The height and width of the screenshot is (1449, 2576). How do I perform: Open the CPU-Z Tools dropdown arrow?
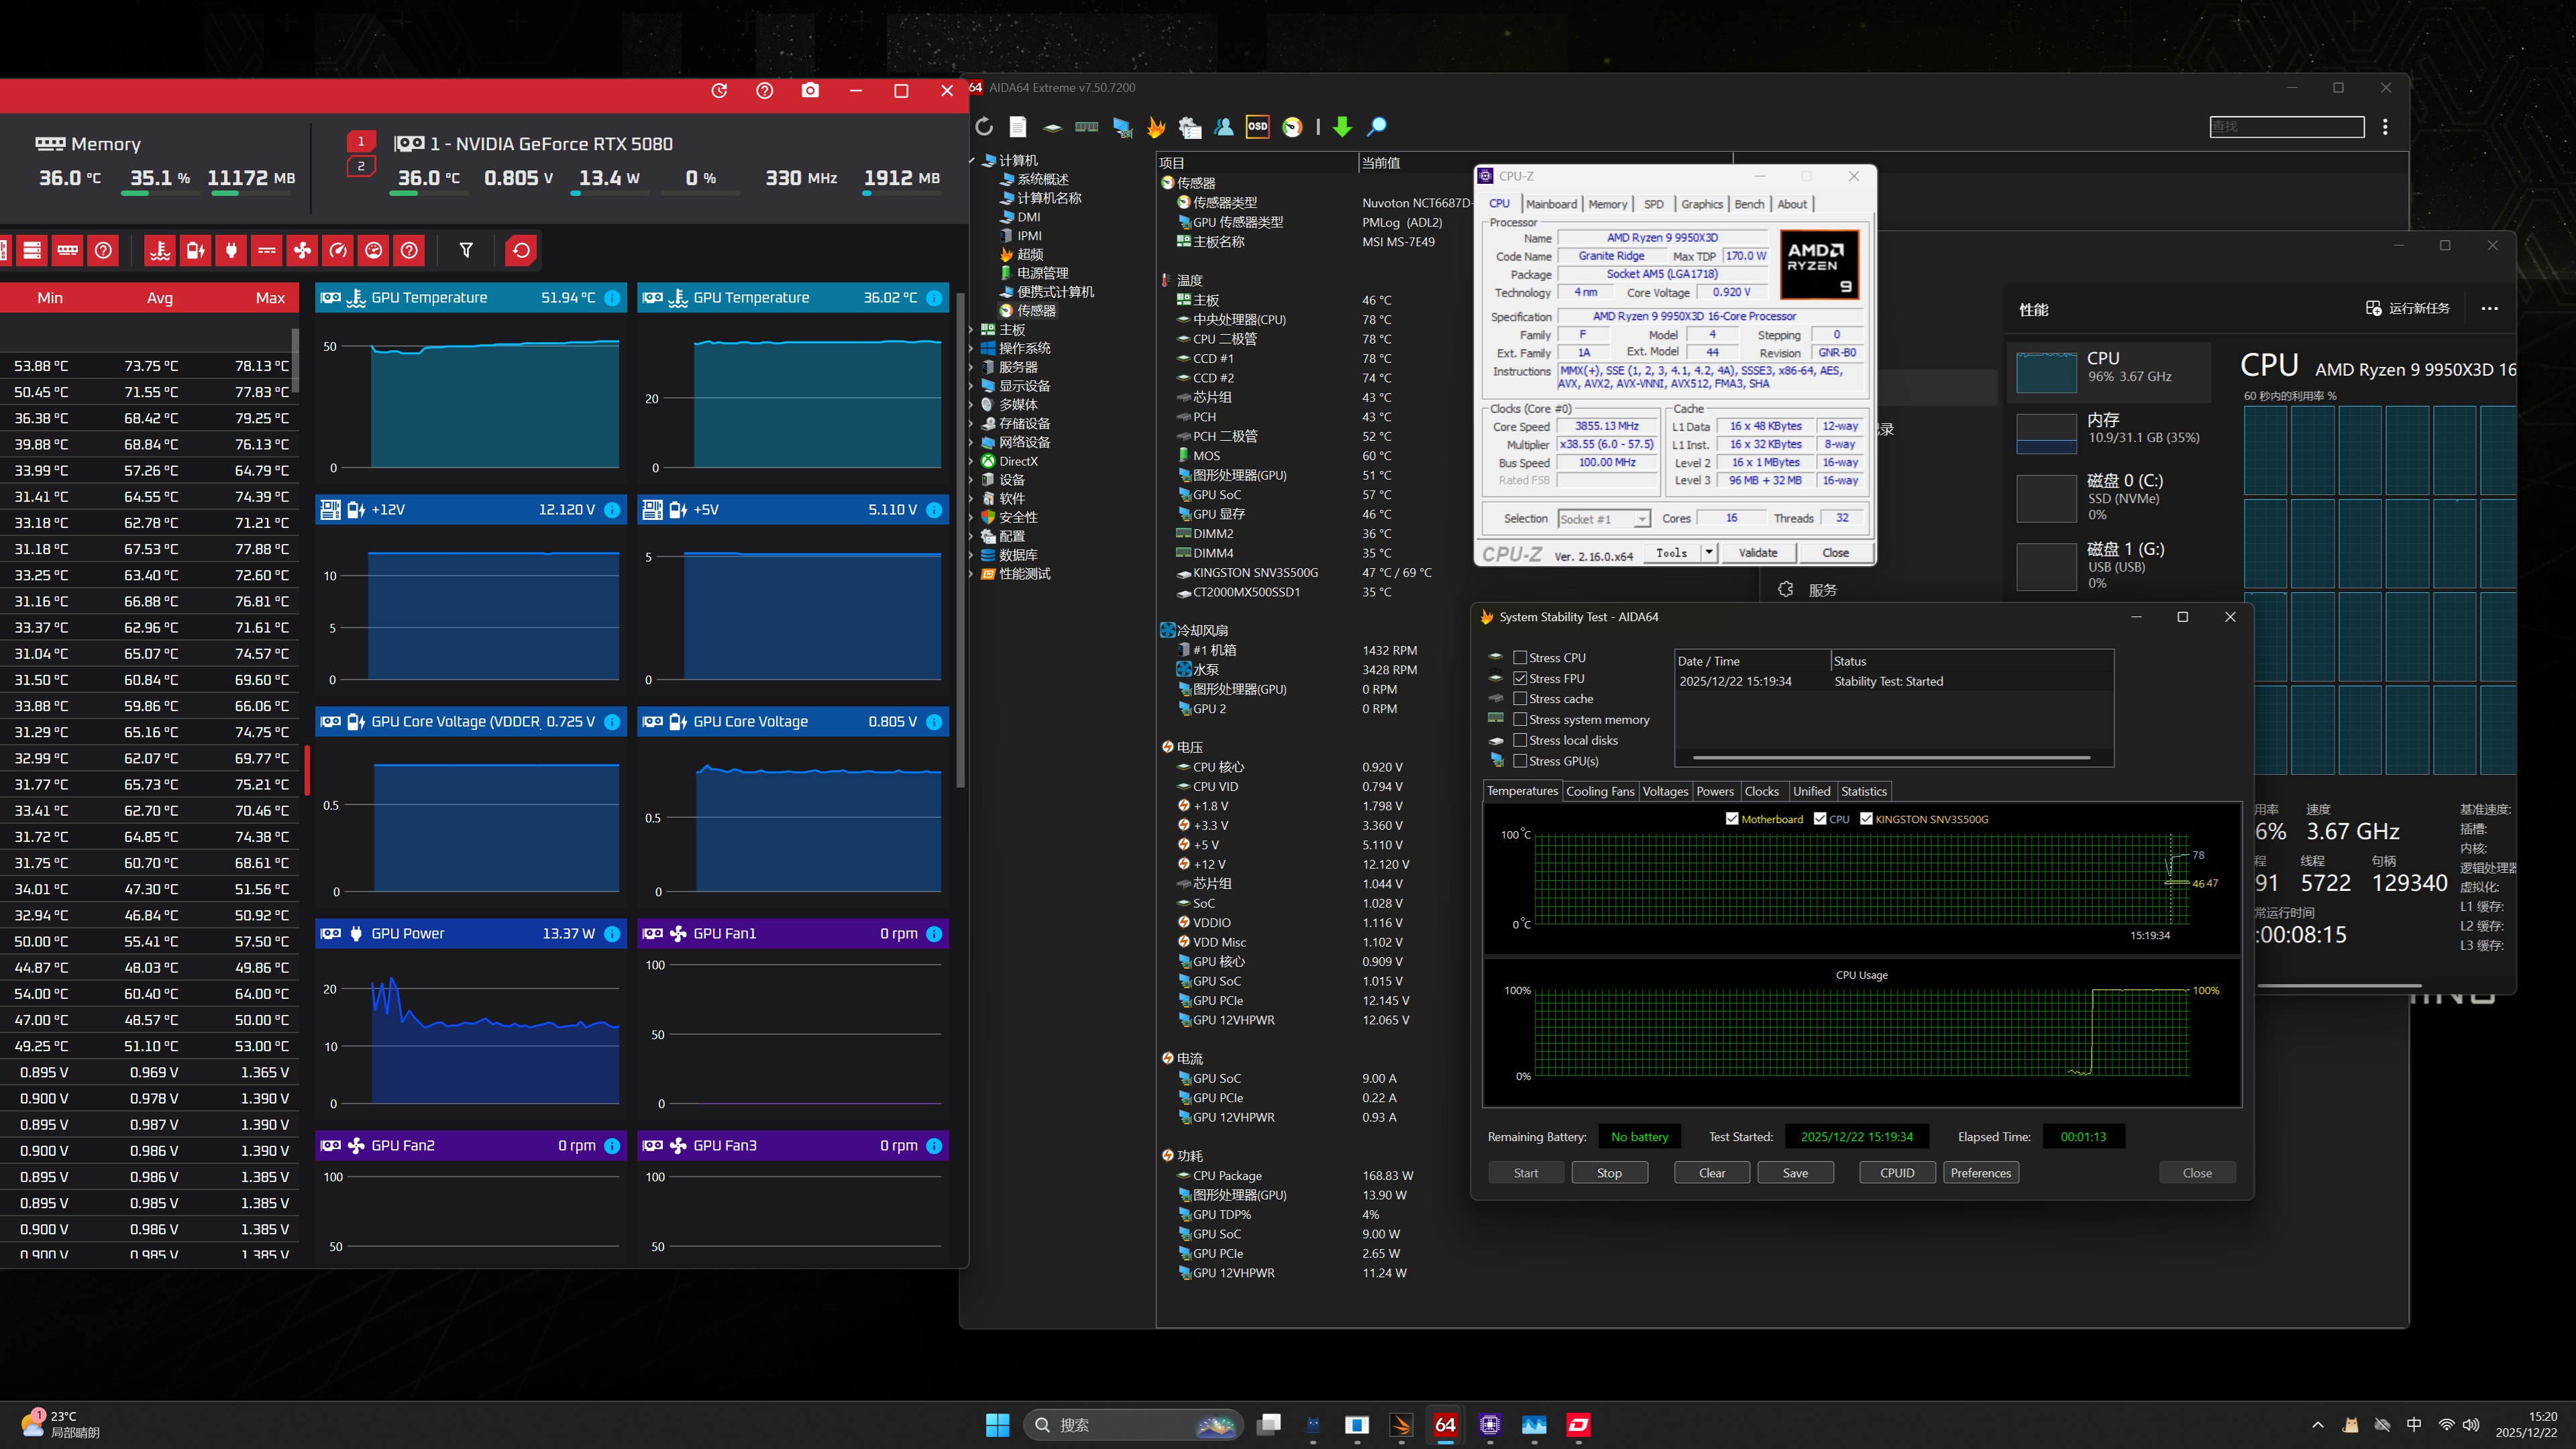1709,553
